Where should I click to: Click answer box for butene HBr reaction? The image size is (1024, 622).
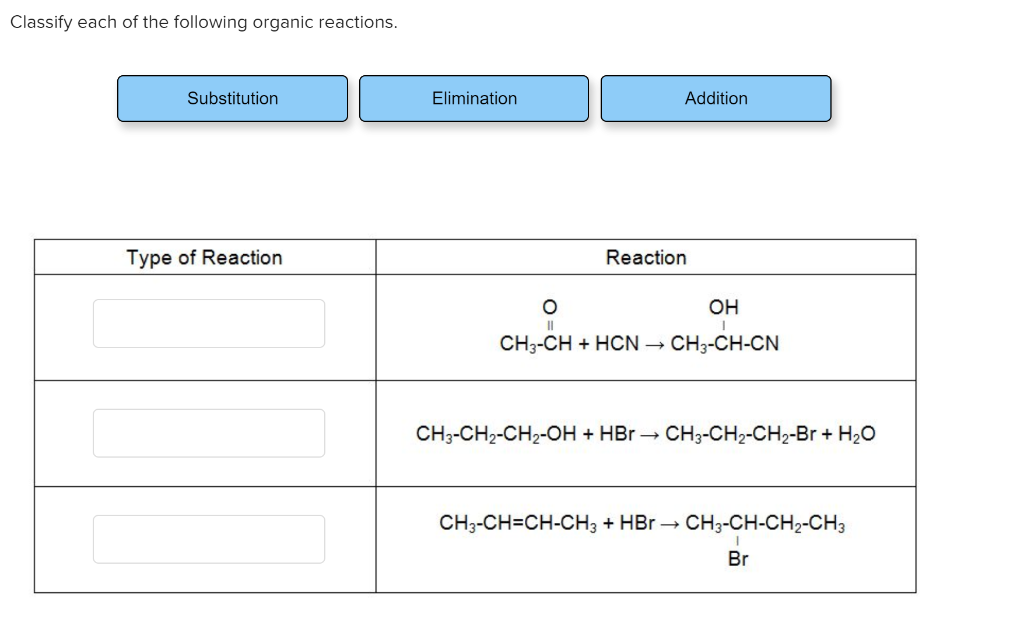pos(209,539)
